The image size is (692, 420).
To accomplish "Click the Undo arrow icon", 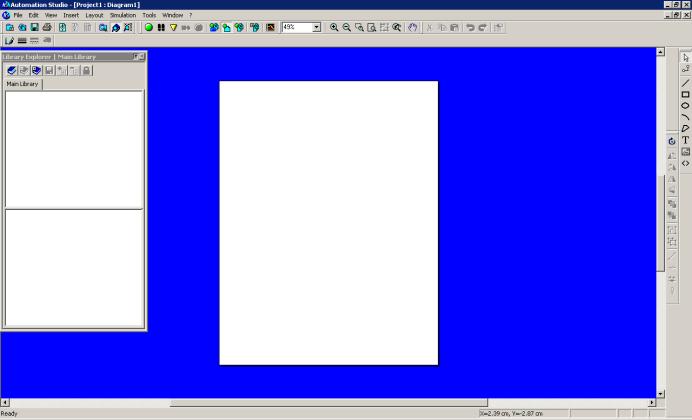I will pos(470,27).
